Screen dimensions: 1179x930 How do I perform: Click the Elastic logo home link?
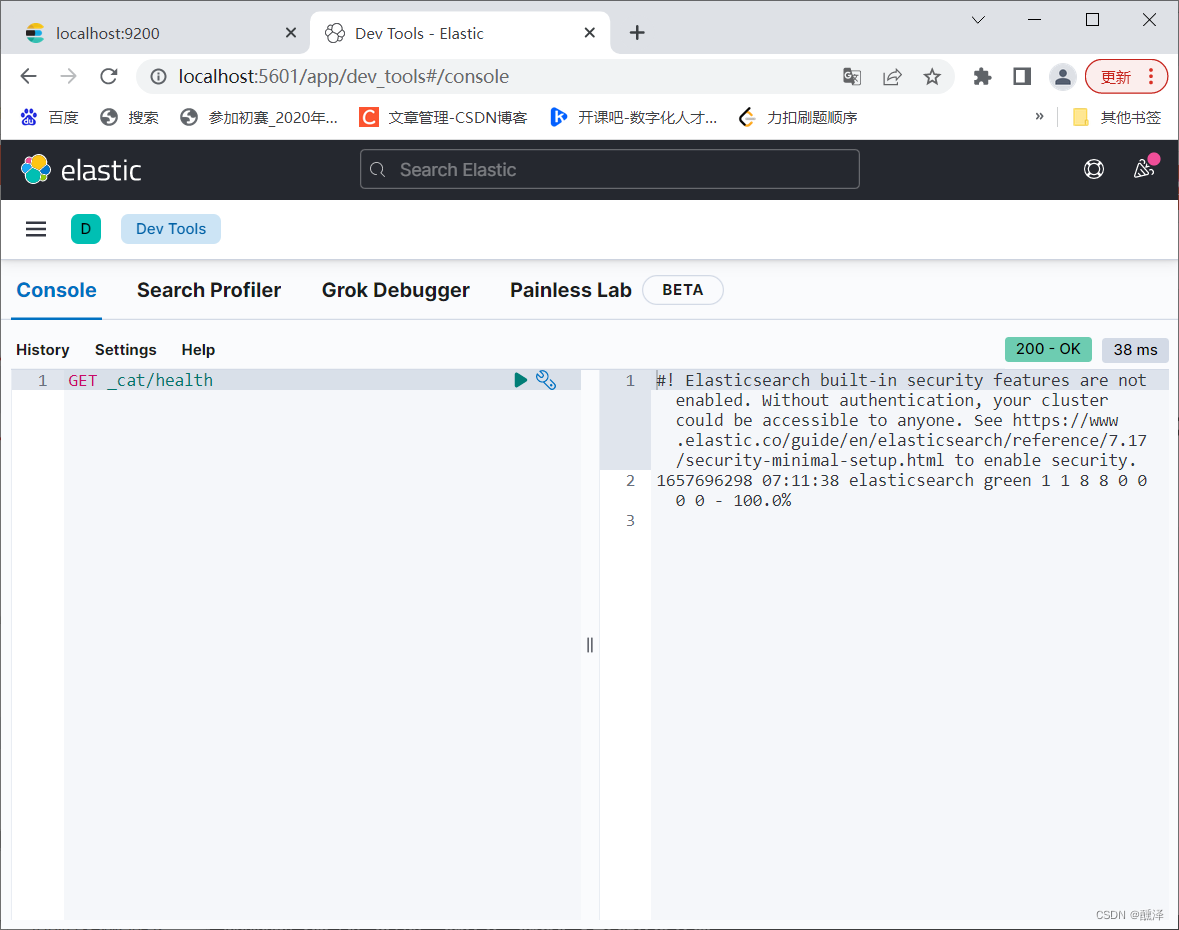[81, 170]
